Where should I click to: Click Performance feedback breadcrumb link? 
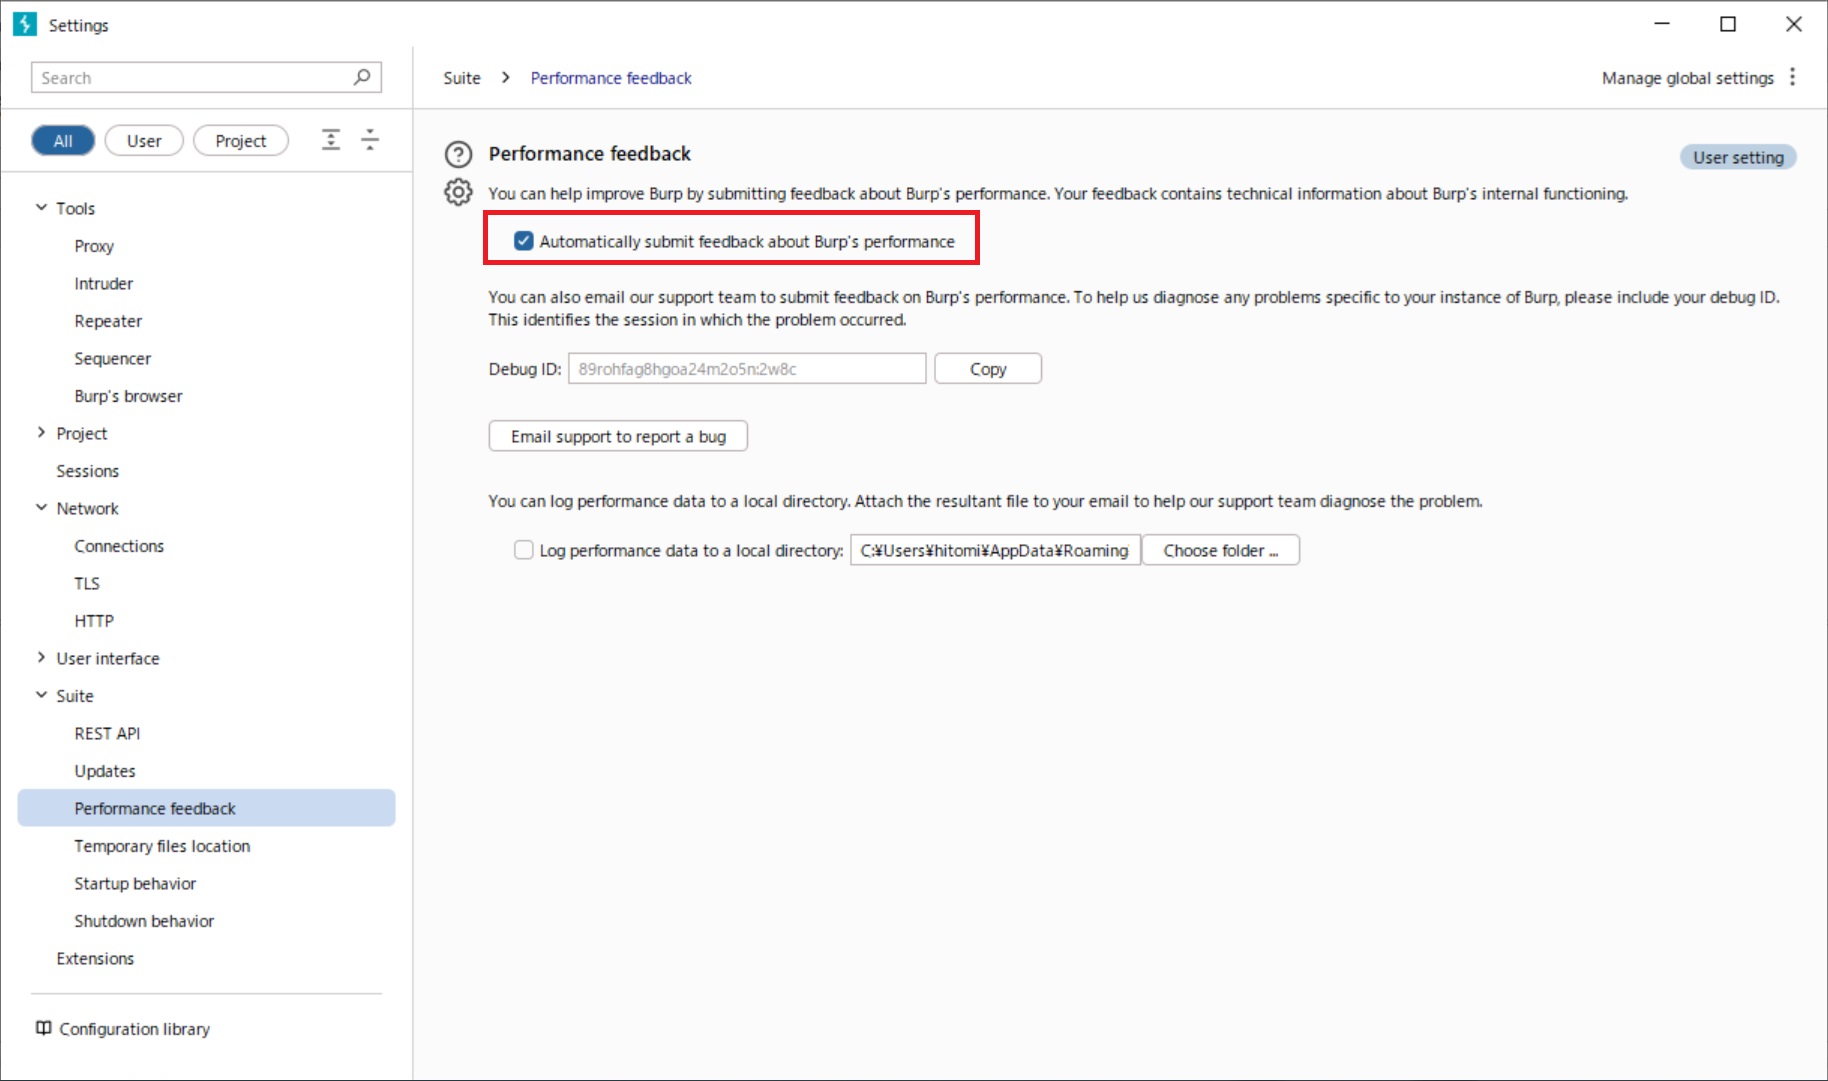click(611, 78)
